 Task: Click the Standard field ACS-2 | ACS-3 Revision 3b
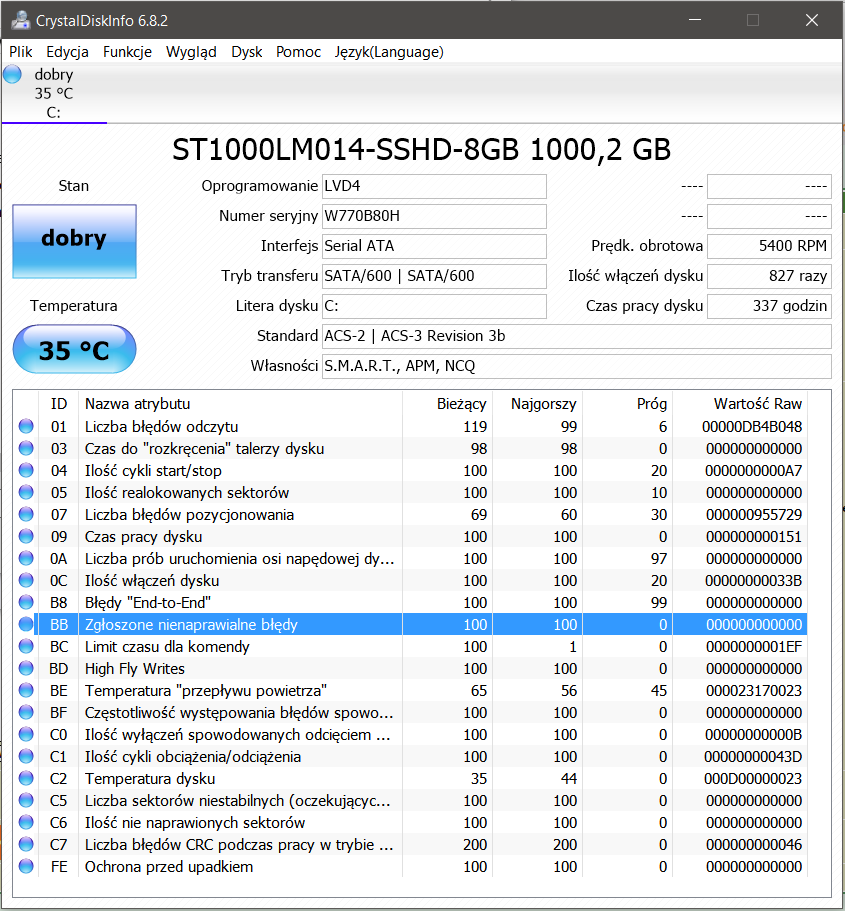(x=577, y=336)
